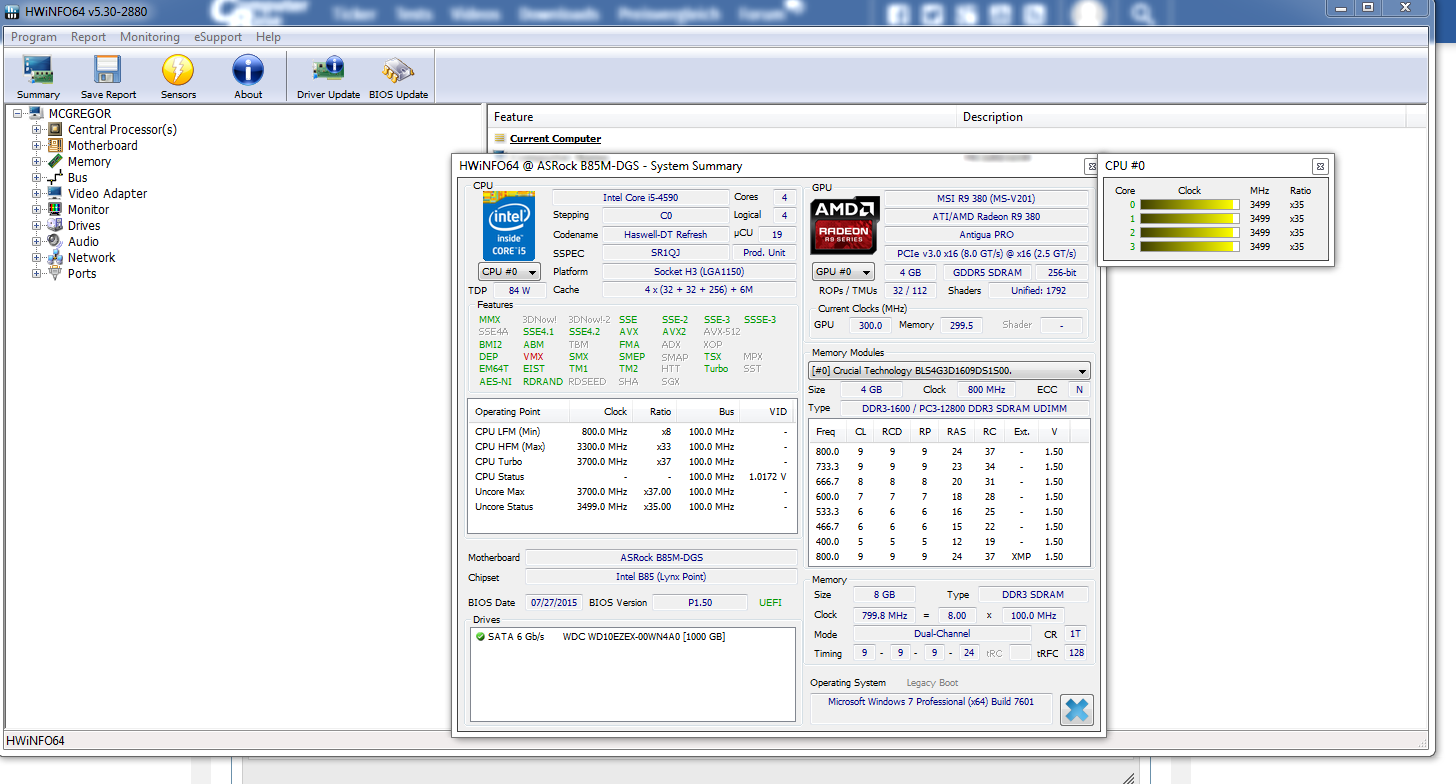Click the Windows 7 Professional OS field
The image size is (1456, 784).
pos(930,708)
